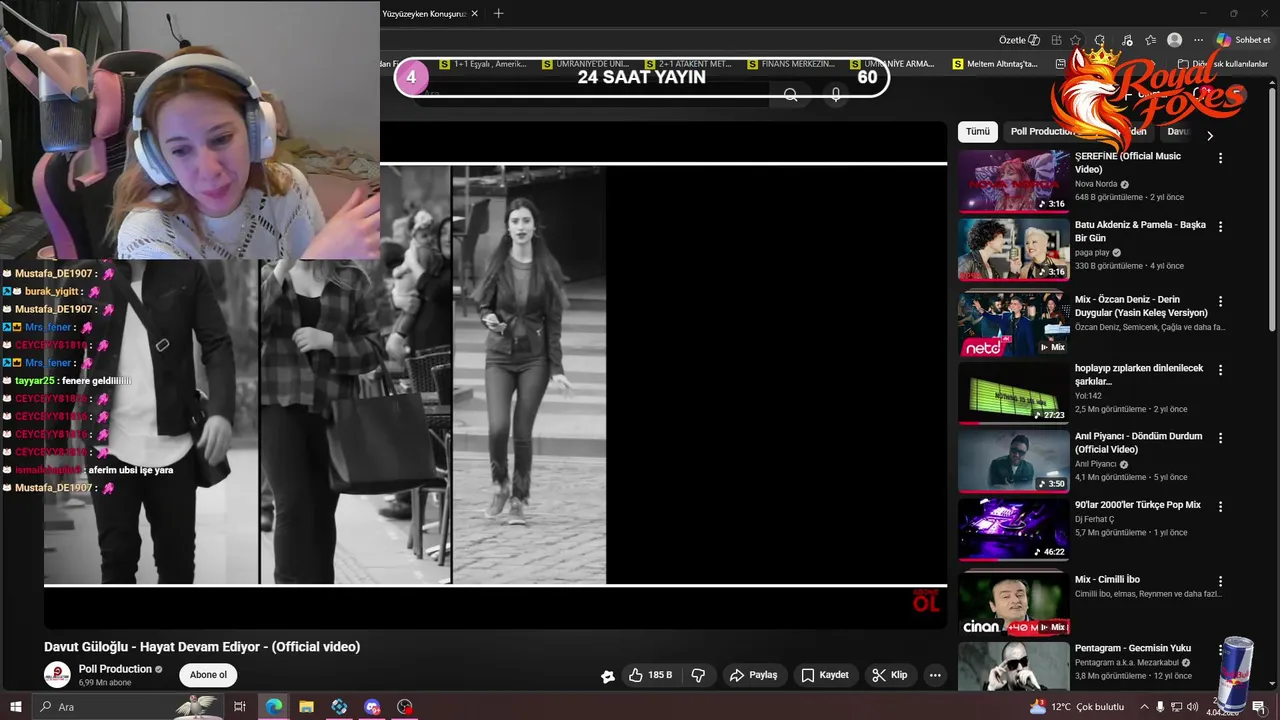Open more options for Anıl Piyancı video

(x=1220, y=438)
